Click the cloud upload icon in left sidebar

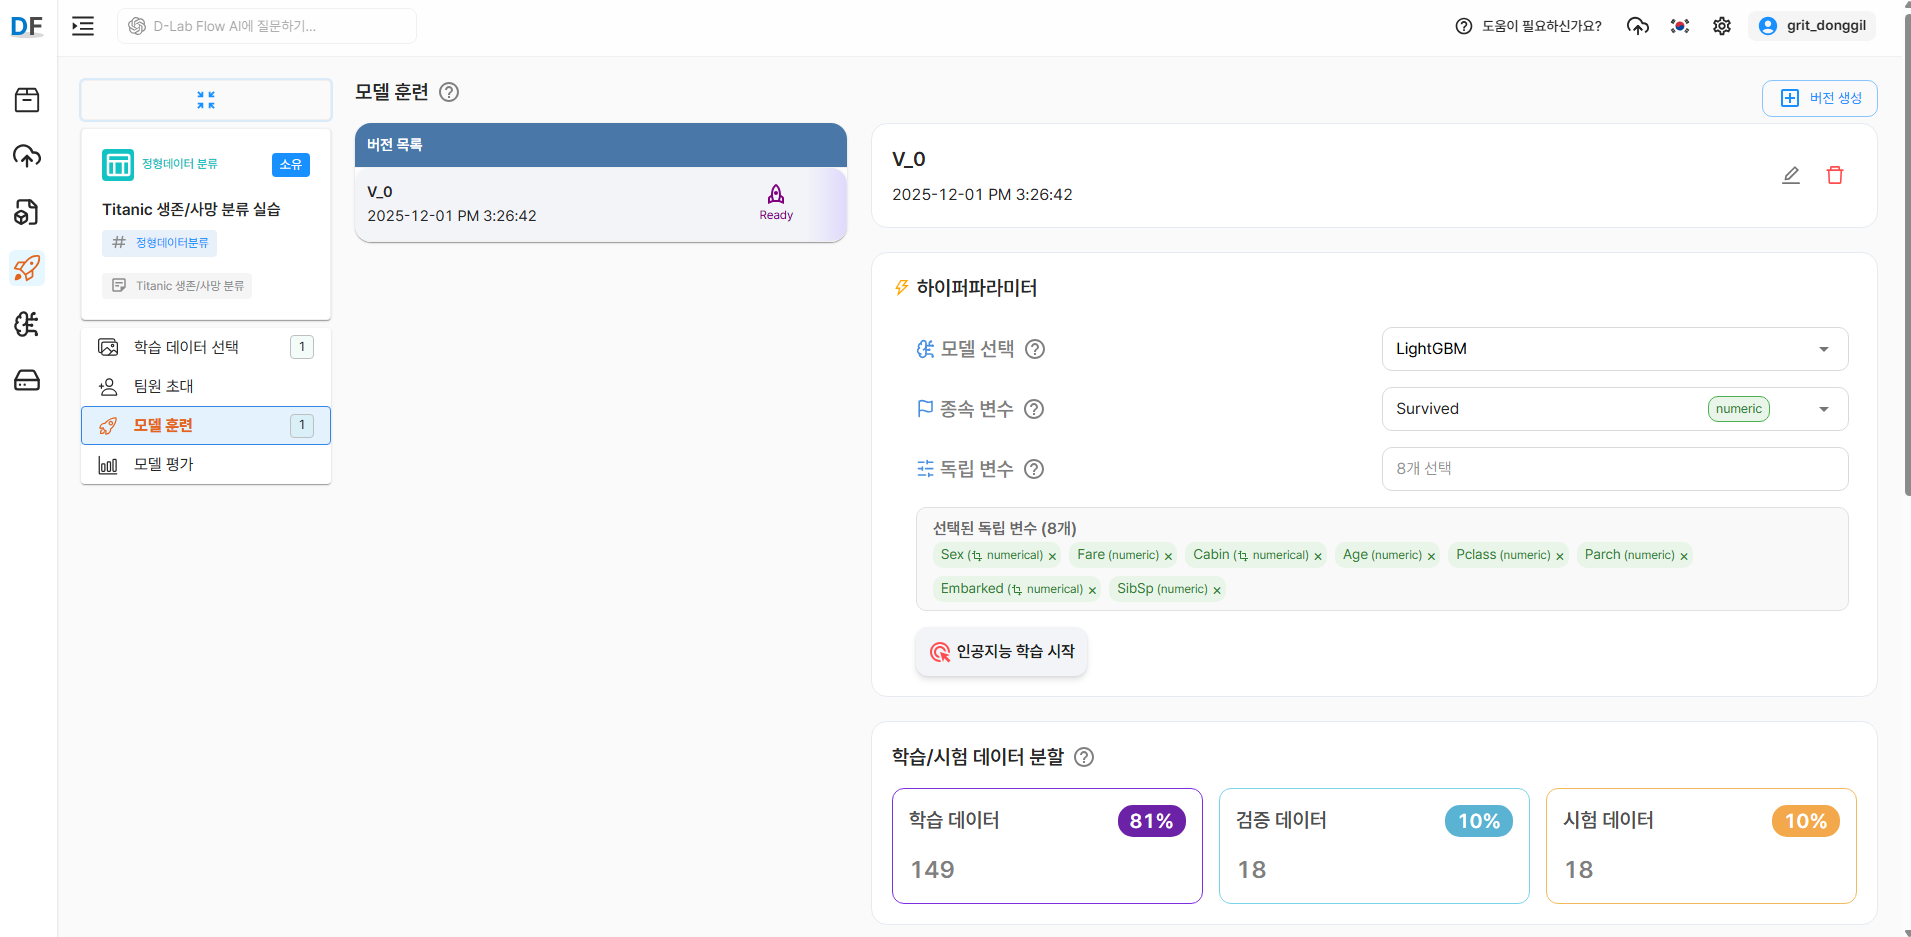pyautogui.click(x=27, y=156)
